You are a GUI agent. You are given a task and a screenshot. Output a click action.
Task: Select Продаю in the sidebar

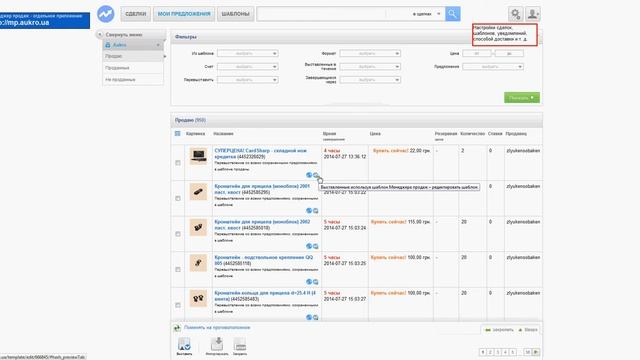click(133, 56)
